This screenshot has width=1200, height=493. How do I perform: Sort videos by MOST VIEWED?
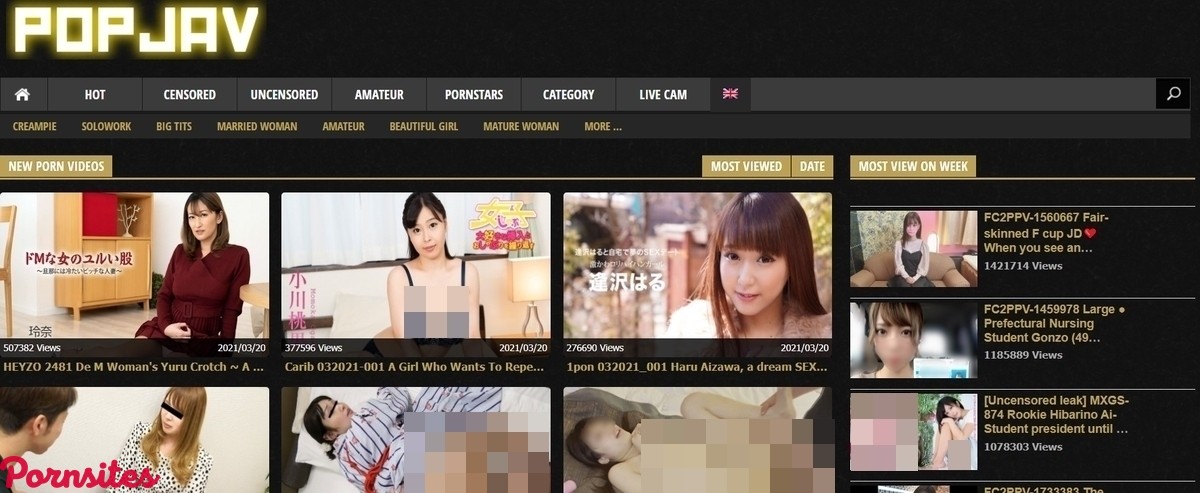pos(746,167)
